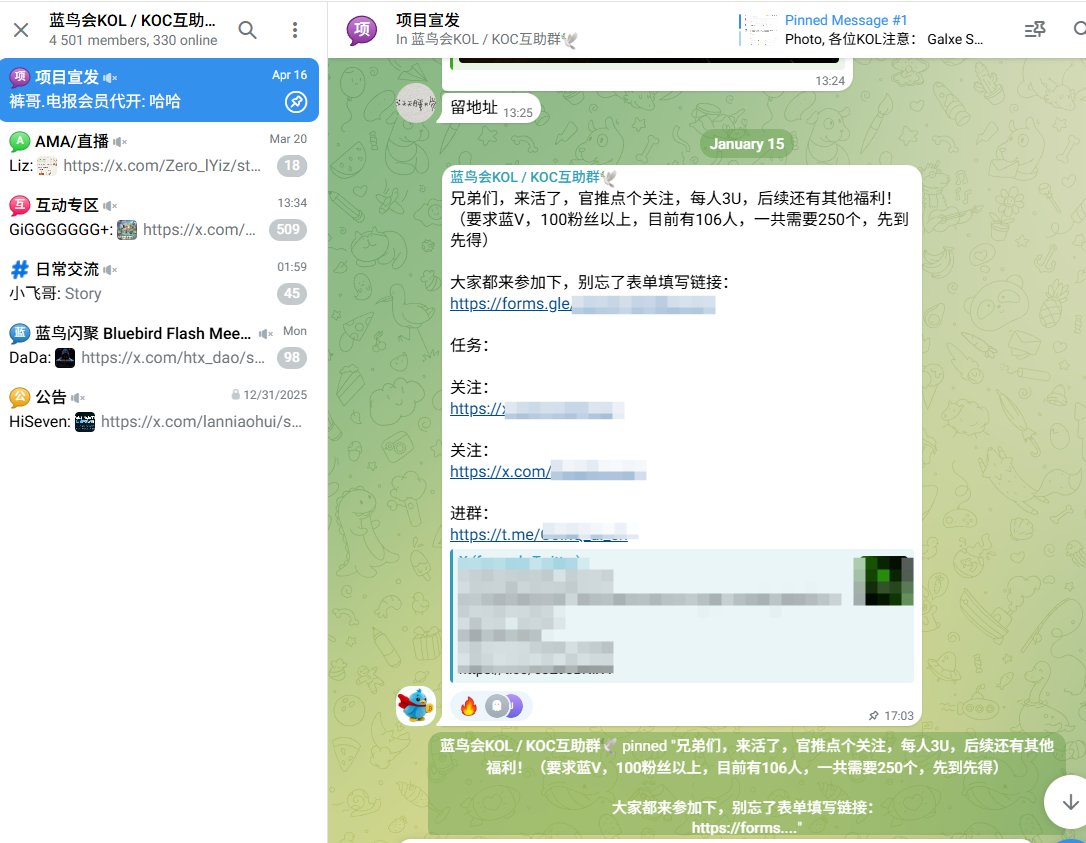
Task: Open 蓝鸟闪聚 Bluebird Flash Meet topic
Action: point(159,345)
